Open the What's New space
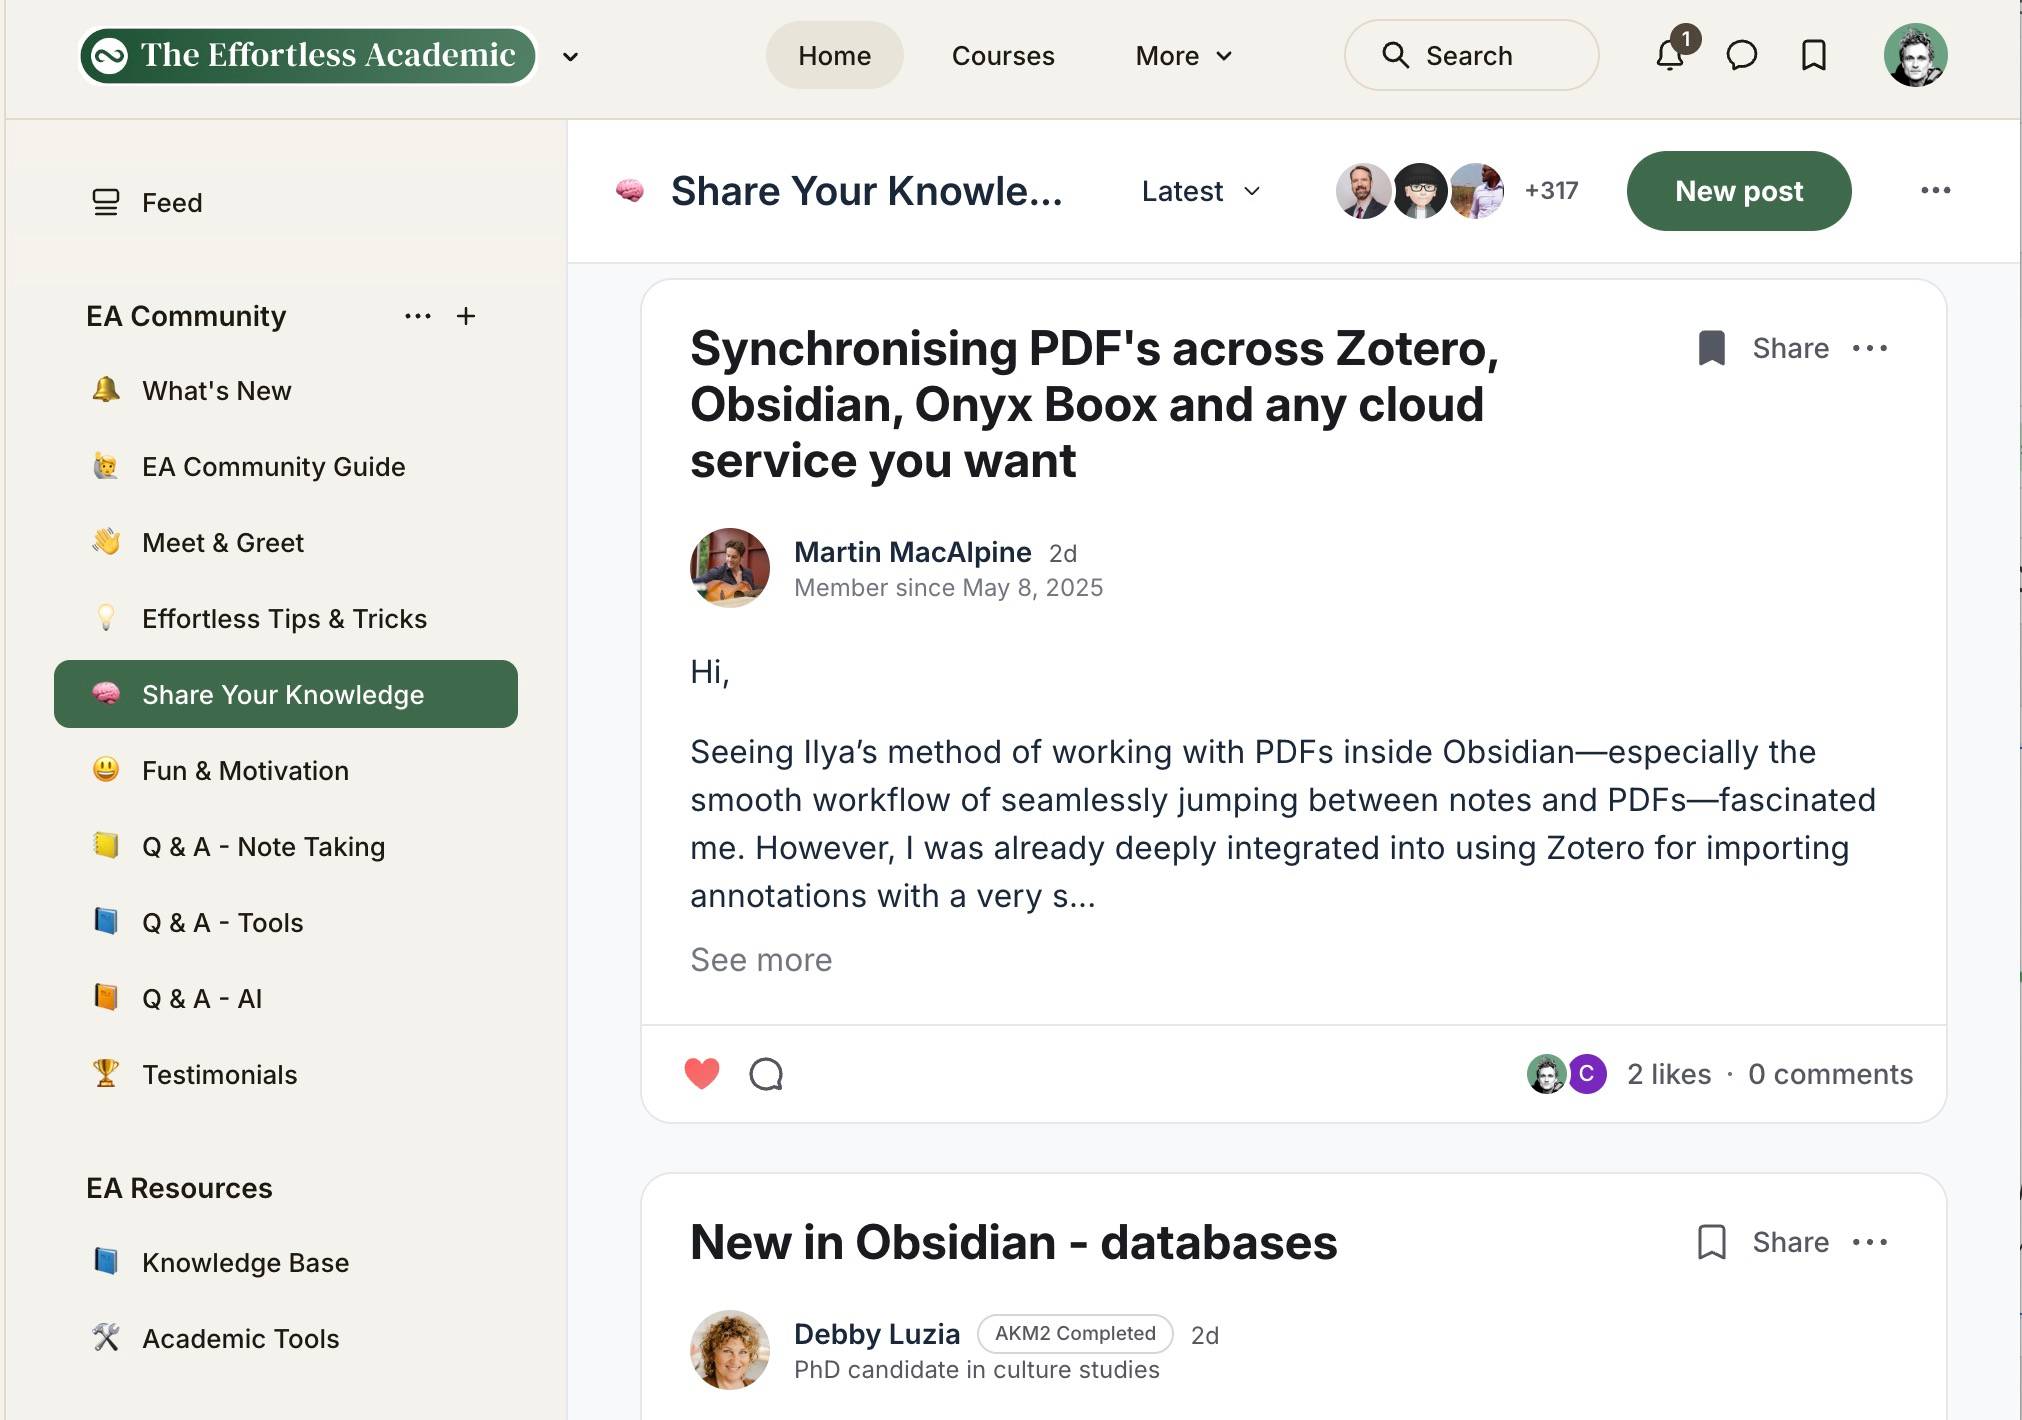This screenshot has height=1420, width=2022. click(x=286, y=391)
